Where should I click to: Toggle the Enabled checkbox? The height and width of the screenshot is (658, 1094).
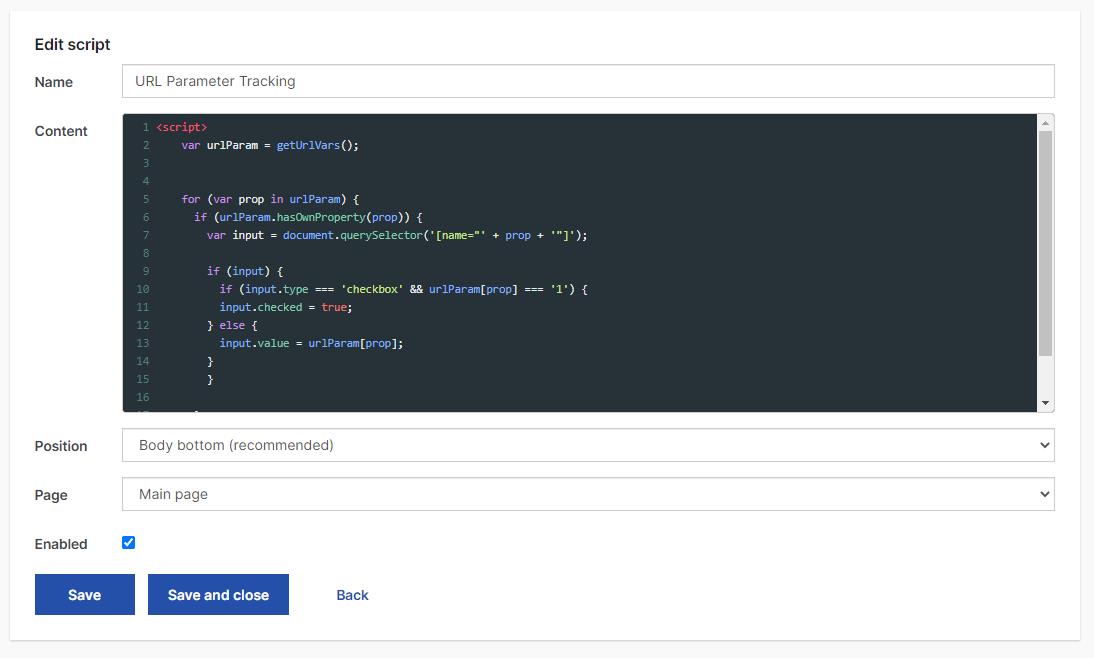point(128,542)
